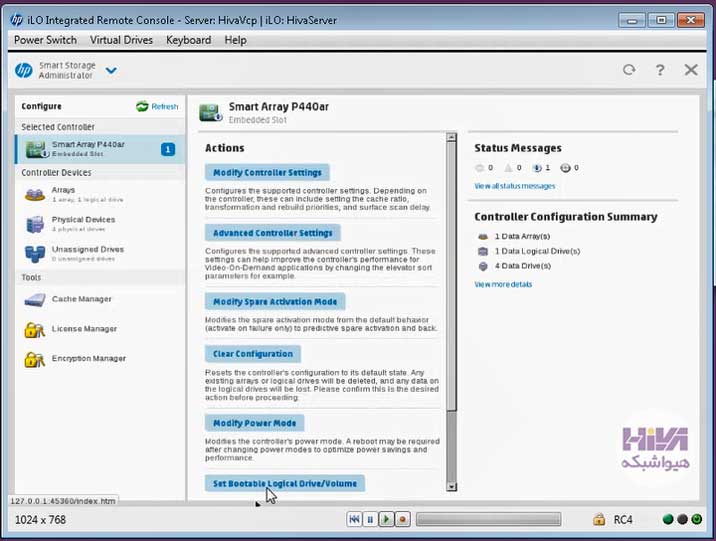Click the green play button in the console bar
The height and width of the screenshot is (541, 716).
click(x=386, y=519)
